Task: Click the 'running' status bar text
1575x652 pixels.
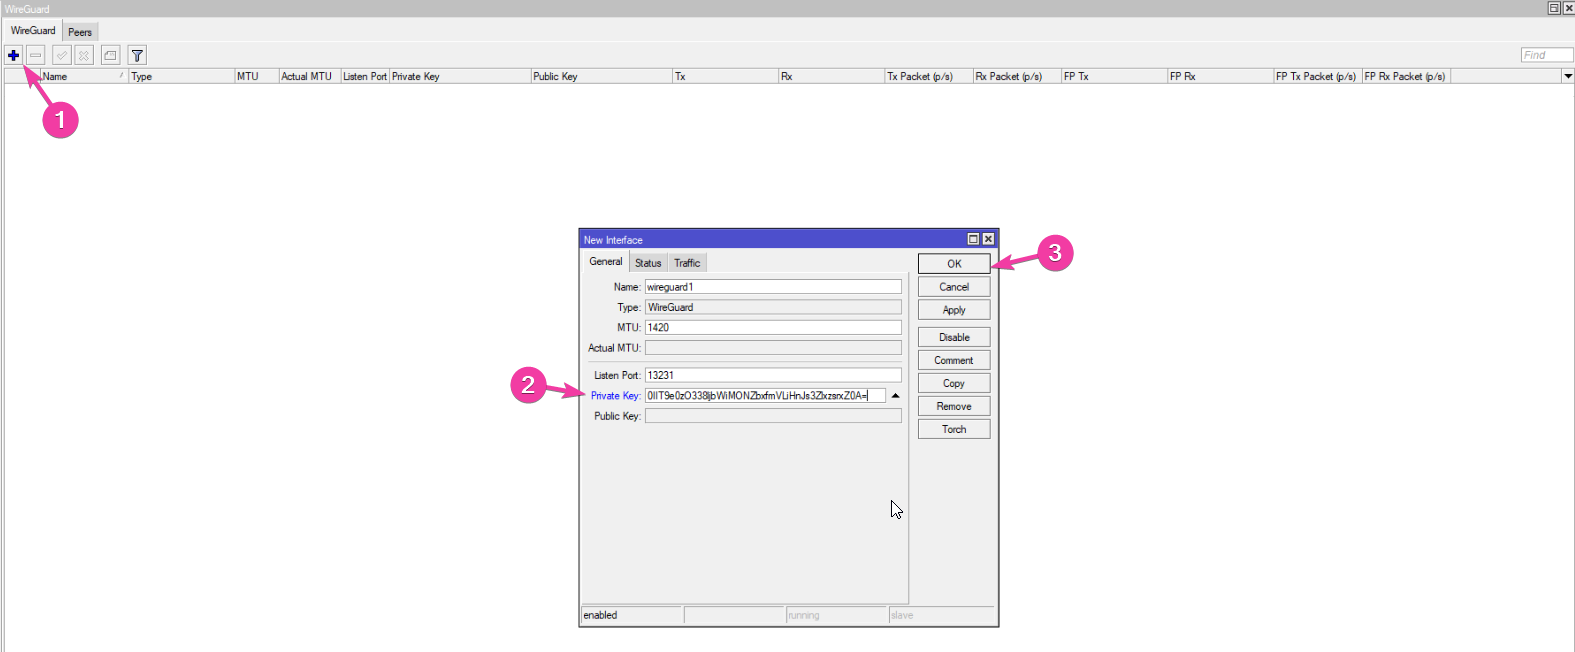Action: pos(803,615)
